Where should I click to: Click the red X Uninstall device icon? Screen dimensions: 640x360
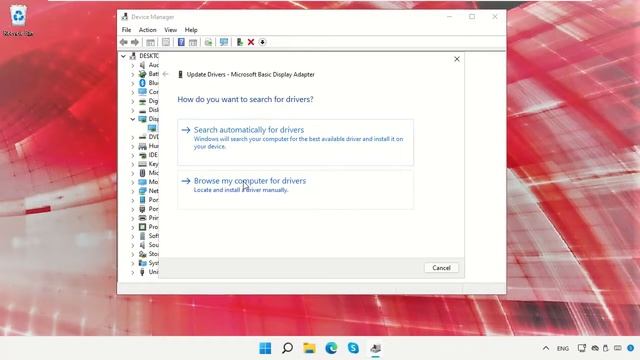[x=251, y=42]
